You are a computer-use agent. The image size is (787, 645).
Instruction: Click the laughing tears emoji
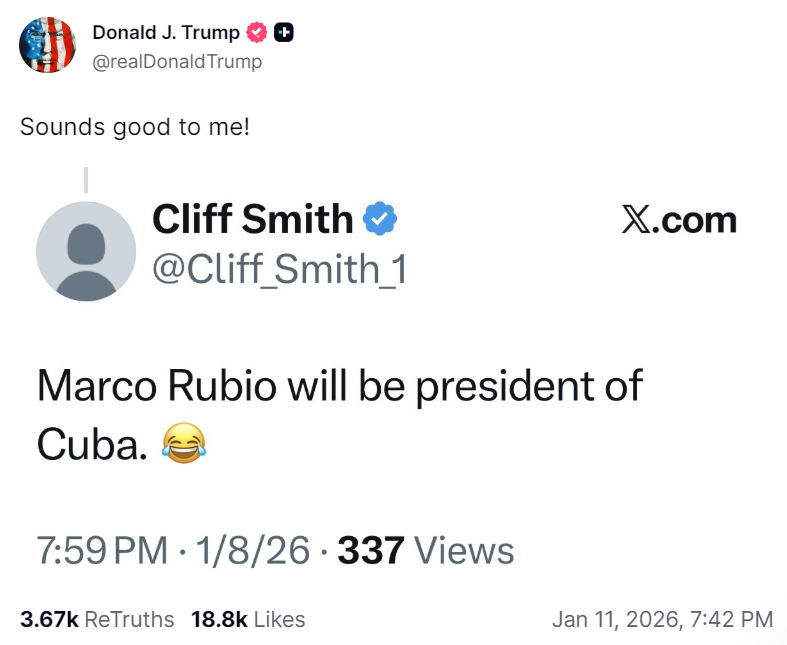[x=181, y=441]
